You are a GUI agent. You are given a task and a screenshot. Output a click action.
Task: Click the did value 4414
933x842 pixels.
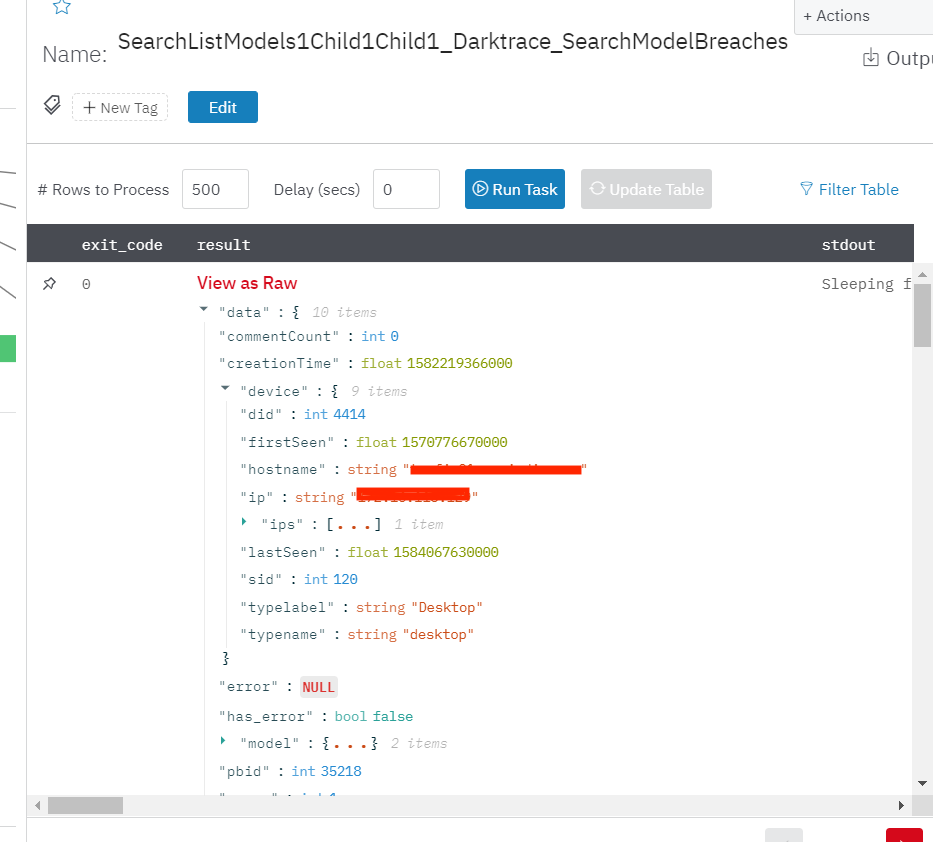click(349, 415)
